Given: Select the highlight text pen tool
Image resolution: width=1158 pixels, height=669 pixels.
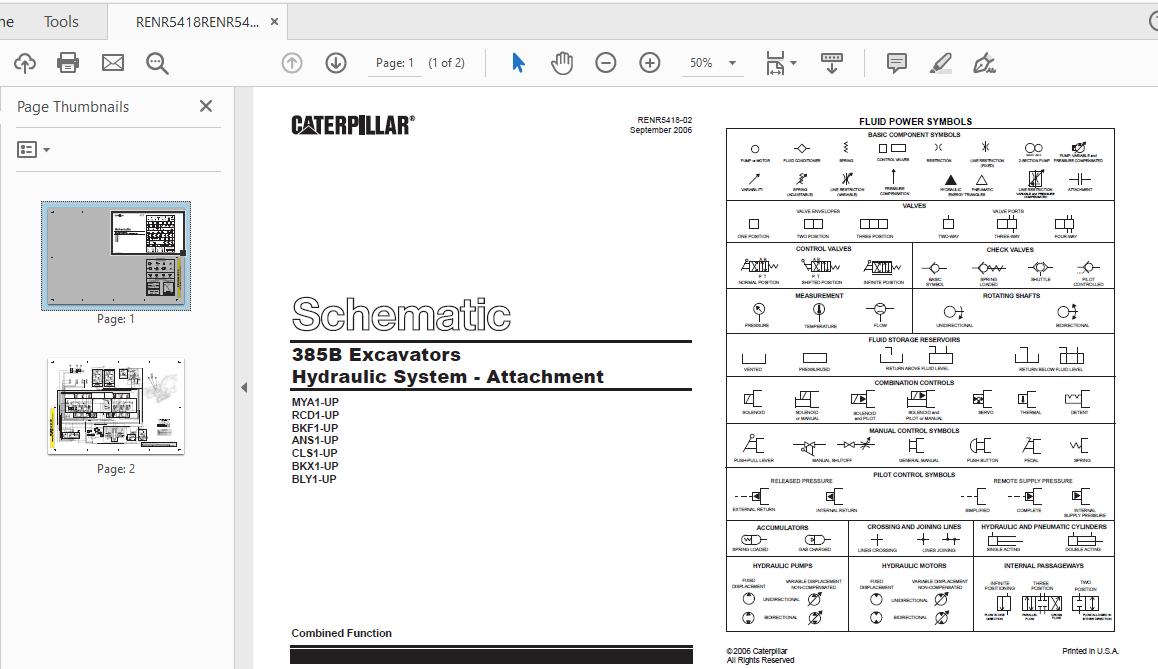Looking at the screenshot, I should coord(941,63).
